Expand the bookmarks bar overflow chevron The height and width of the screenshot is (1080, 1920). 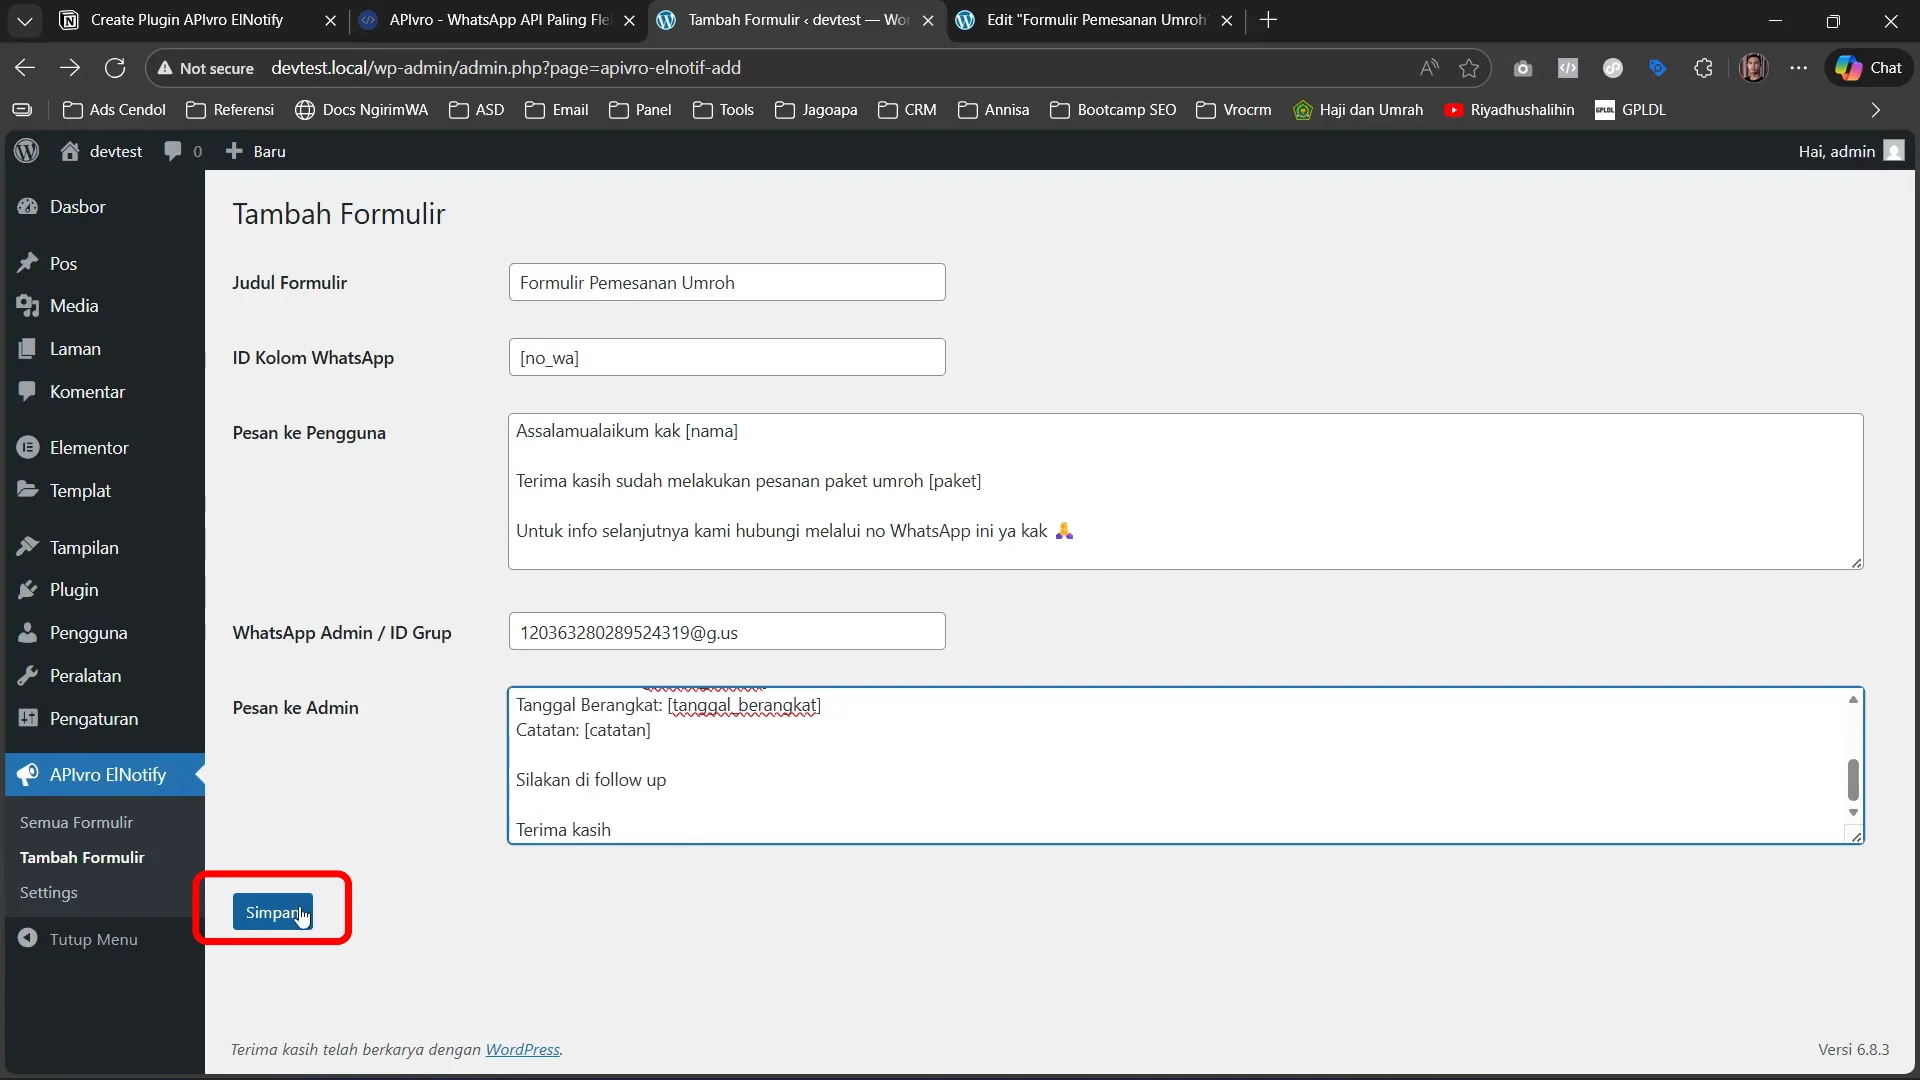coord(1875,110)
